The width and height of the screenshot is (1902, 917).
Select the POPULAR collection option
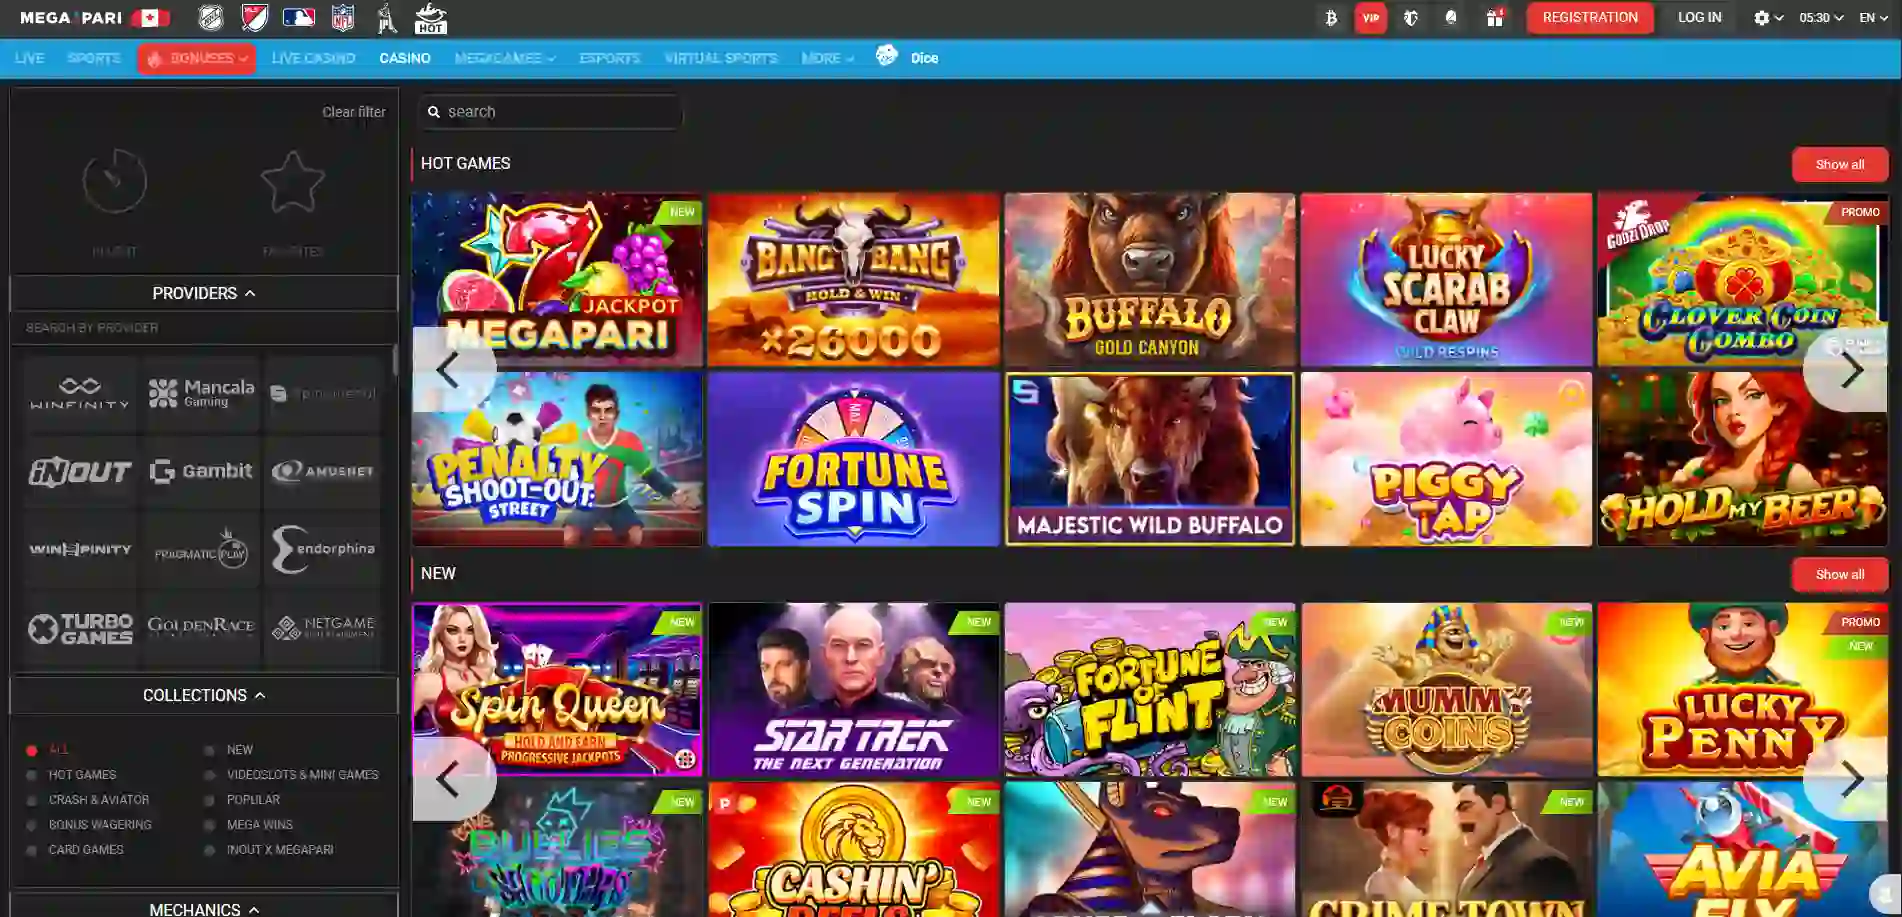point(252,799)
